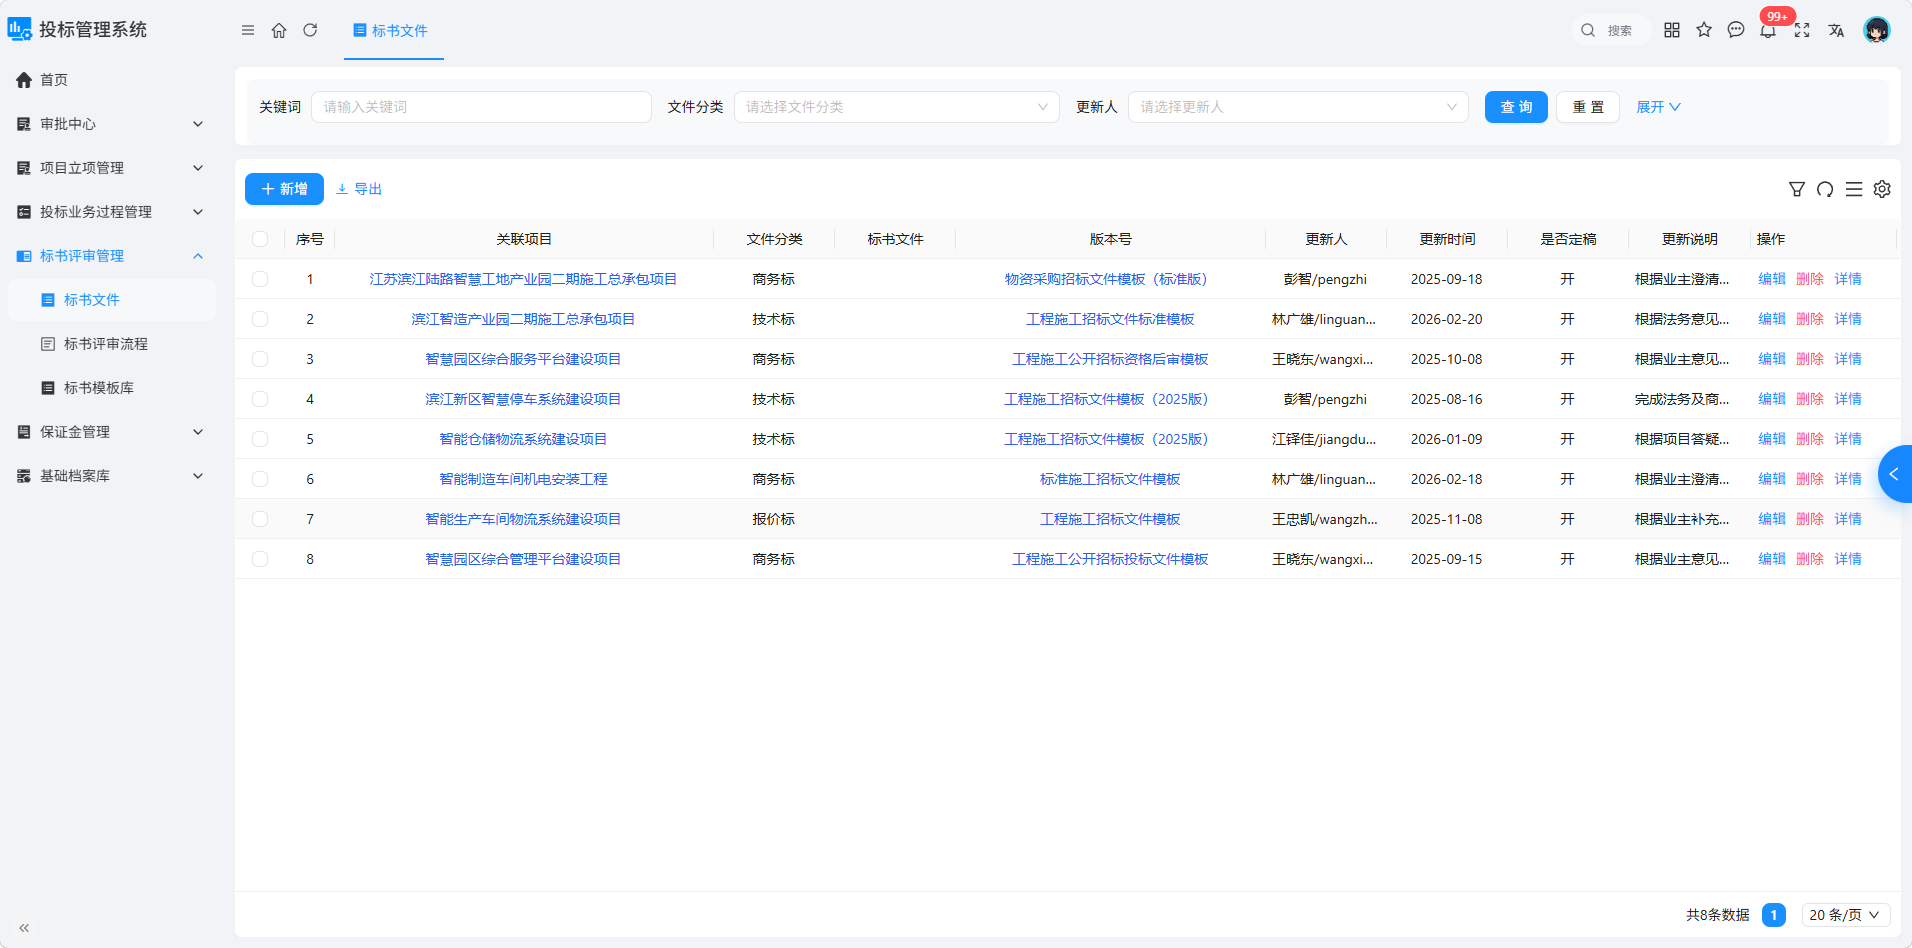
Task: Click the 重置 reset button
Action: tap(1588, 107)
